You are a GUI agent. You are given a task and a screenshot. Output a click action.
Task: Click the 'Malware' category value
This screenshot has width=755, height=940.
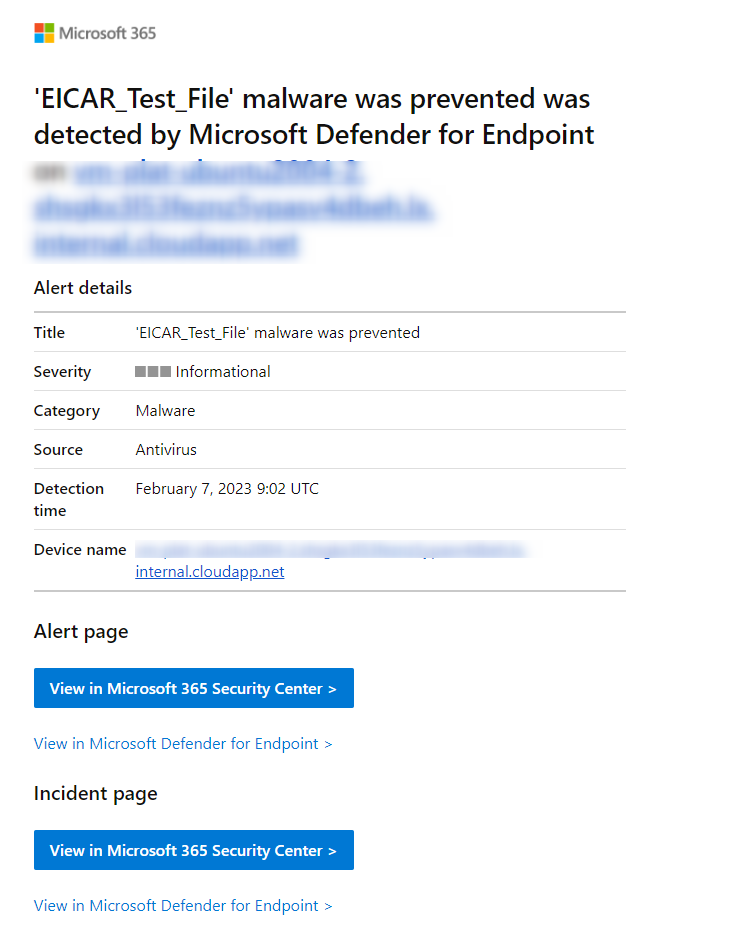pos(166,411)
